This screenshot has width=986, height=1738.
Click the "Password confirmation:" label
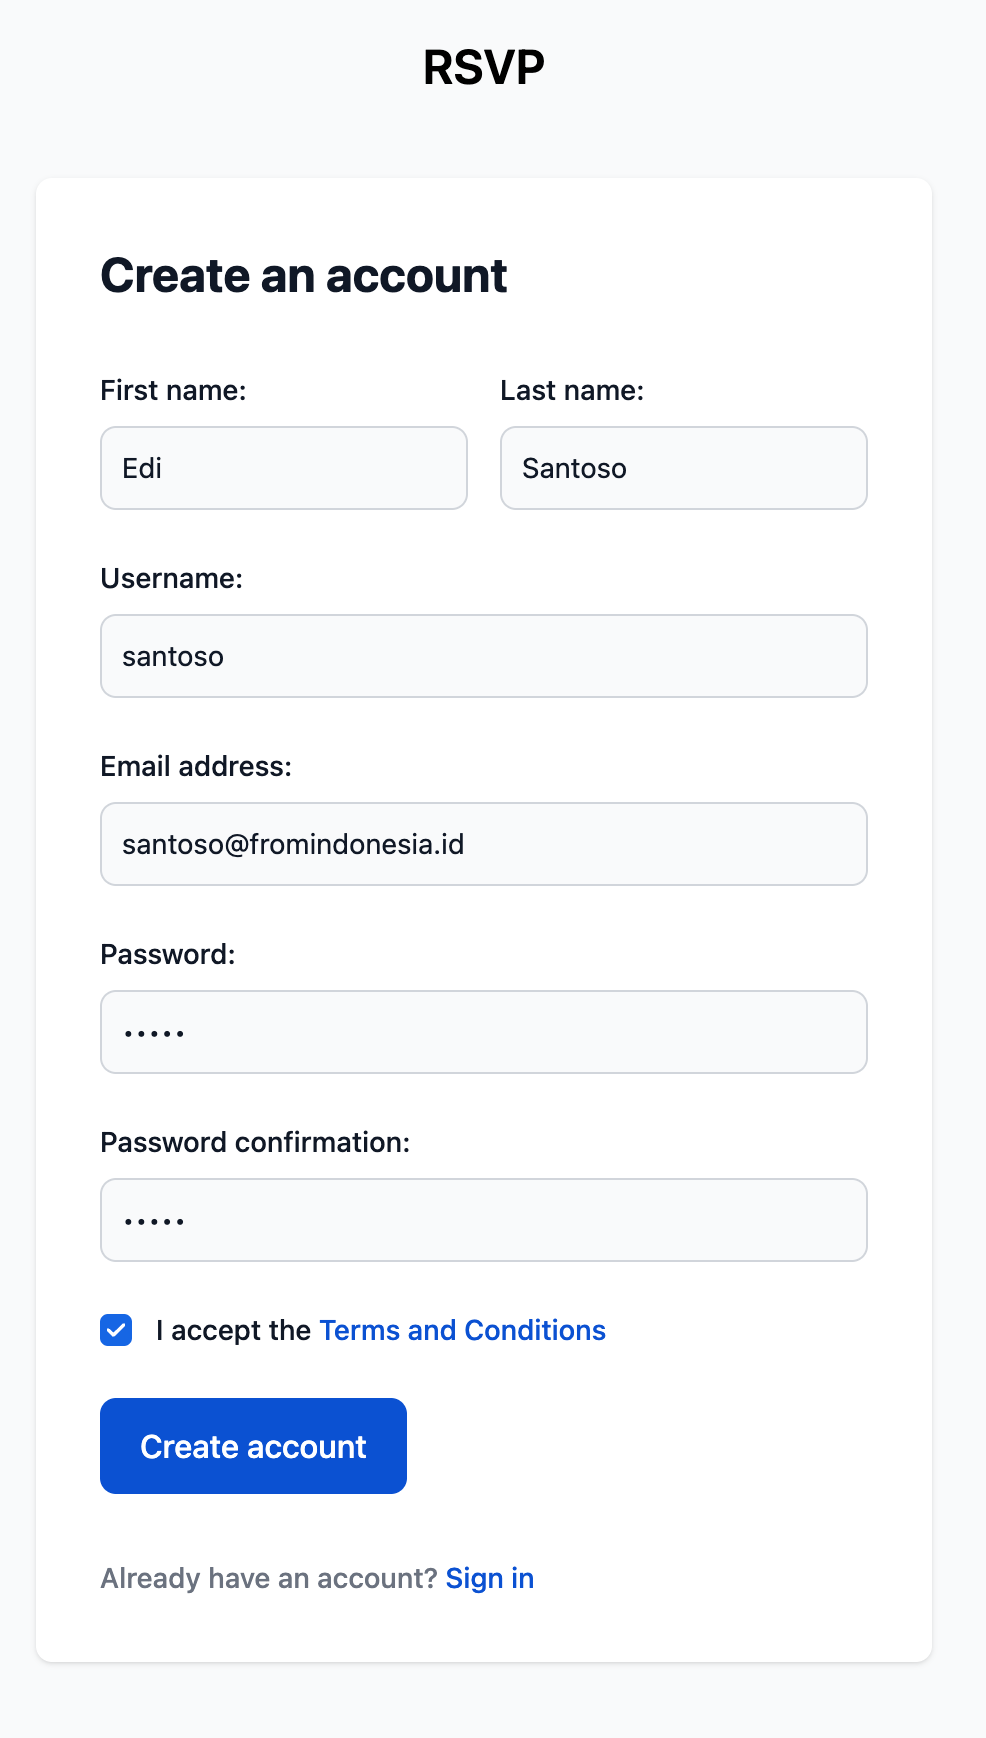255,1142
